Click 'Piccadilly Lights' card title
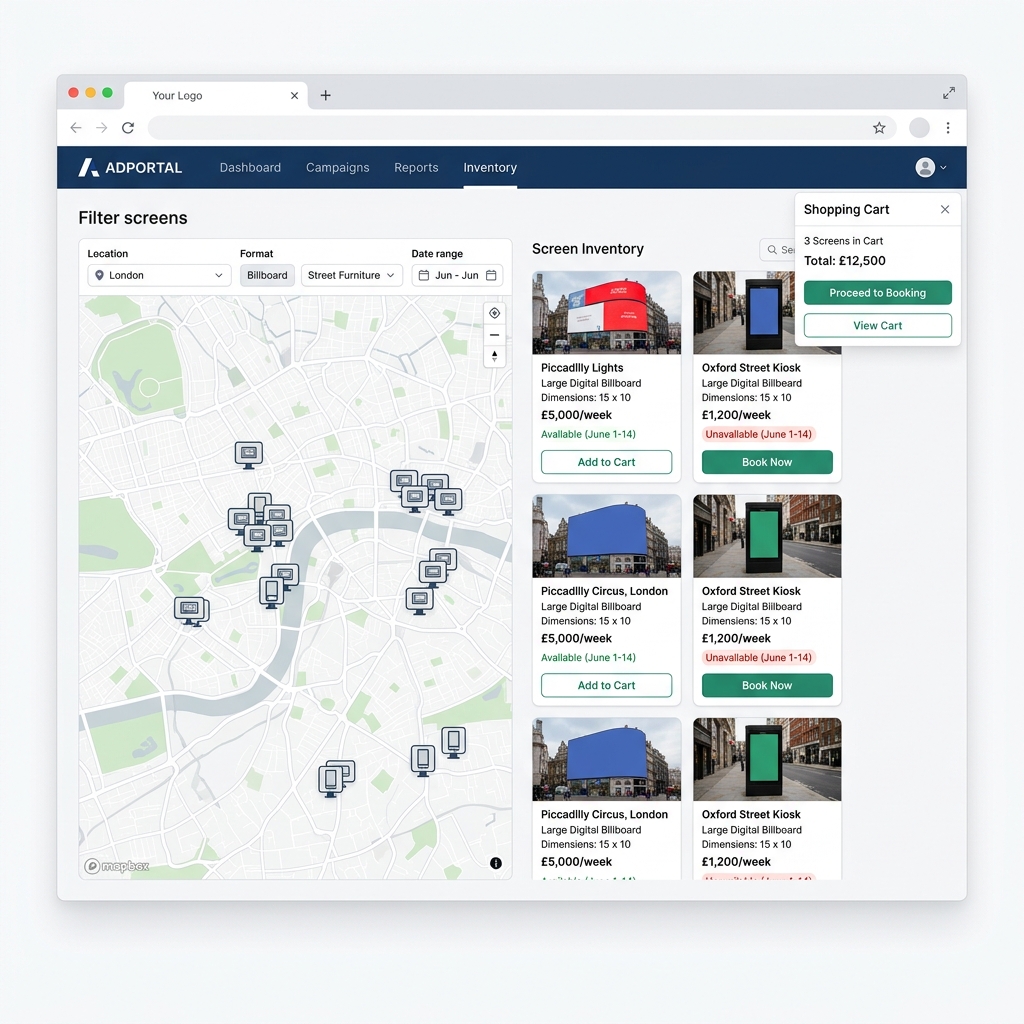1024x1024 pixels. pos(582,368)
